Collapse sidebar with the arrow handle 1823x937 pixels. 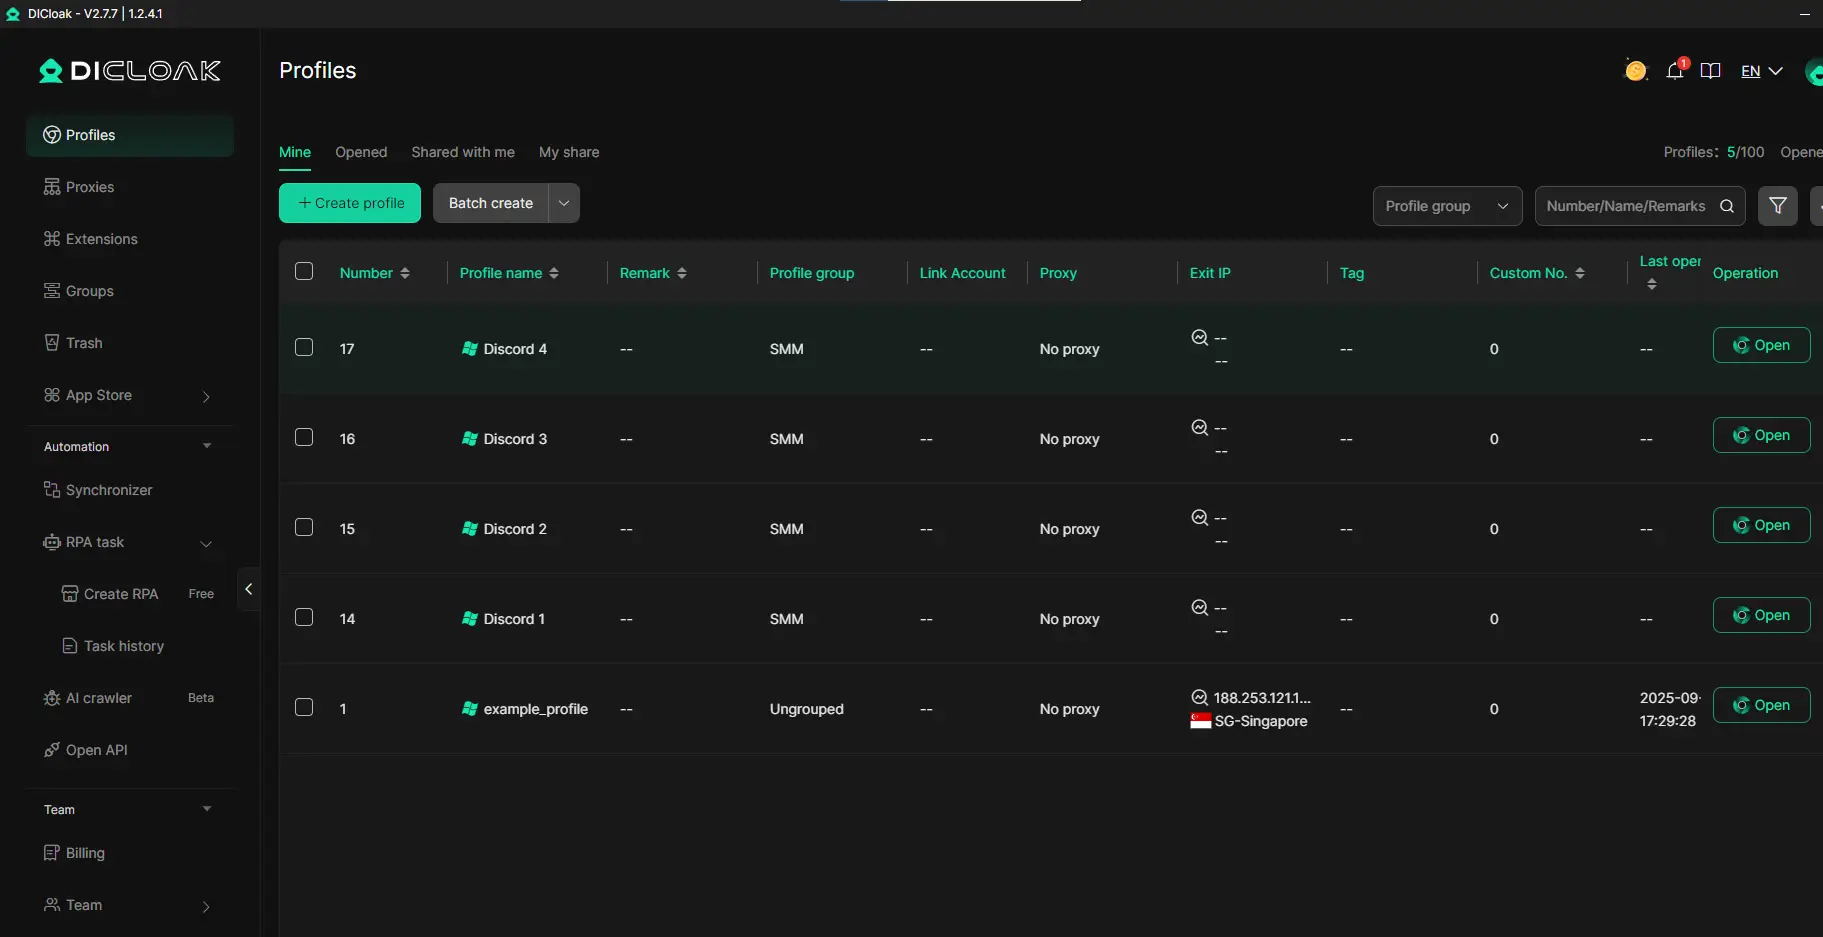click(248, 589)
